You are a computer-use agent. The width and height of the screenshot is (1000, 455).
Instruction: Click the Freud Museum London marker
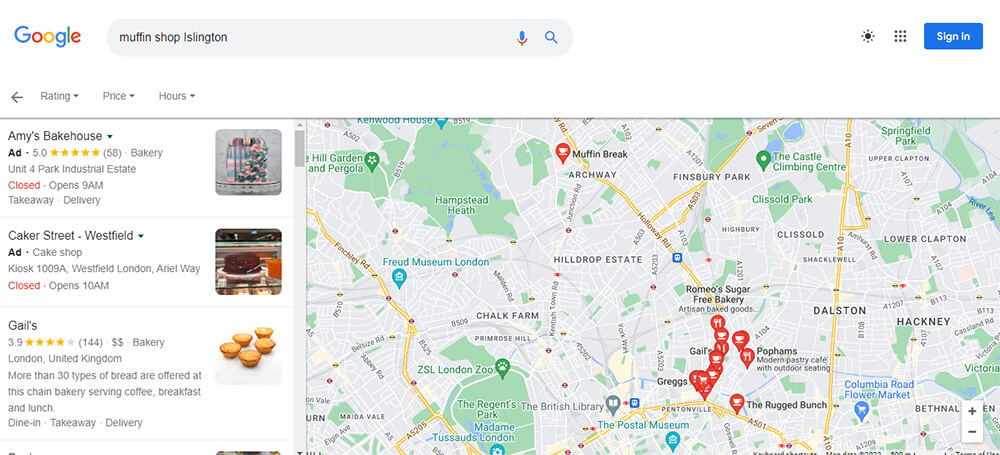click(x=399, y=278)
